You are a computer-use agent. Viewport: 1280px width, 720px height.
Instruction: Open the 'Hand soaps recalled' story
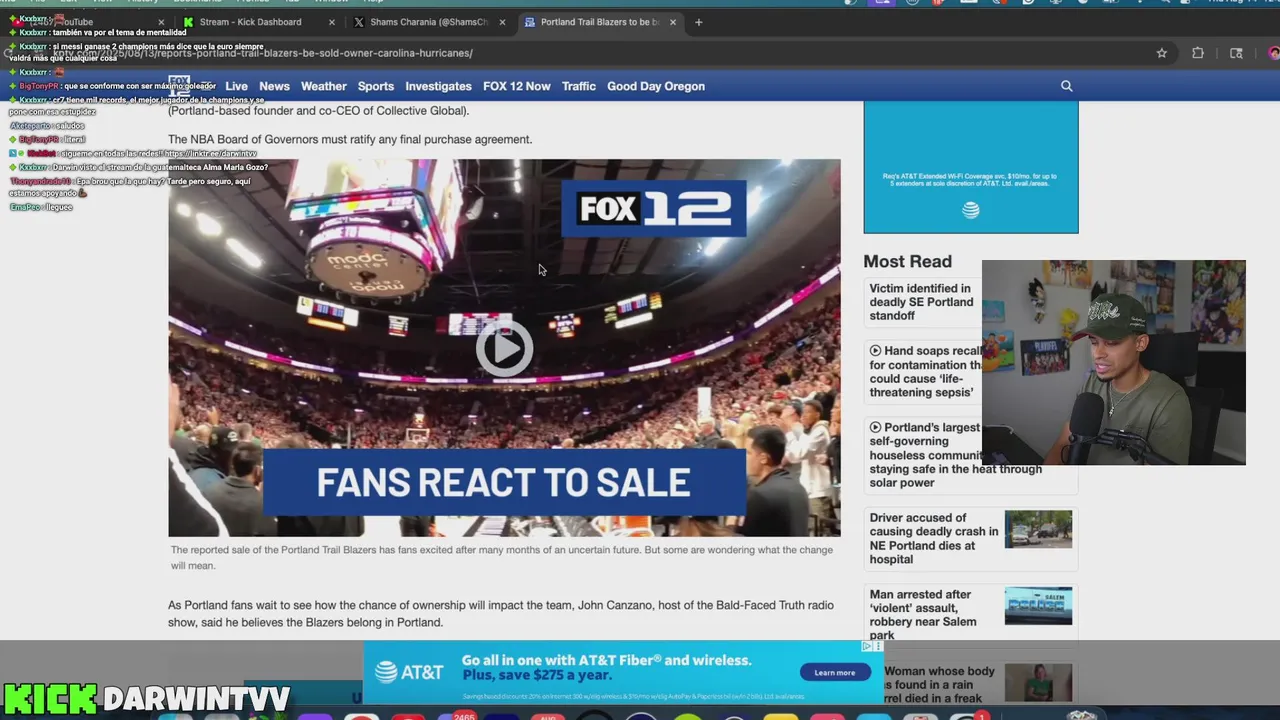click(925, 372)
